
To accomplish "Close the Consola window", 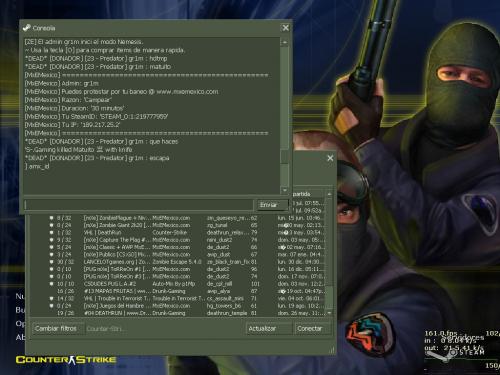I will pyautogui.click(x=286, y=28).
